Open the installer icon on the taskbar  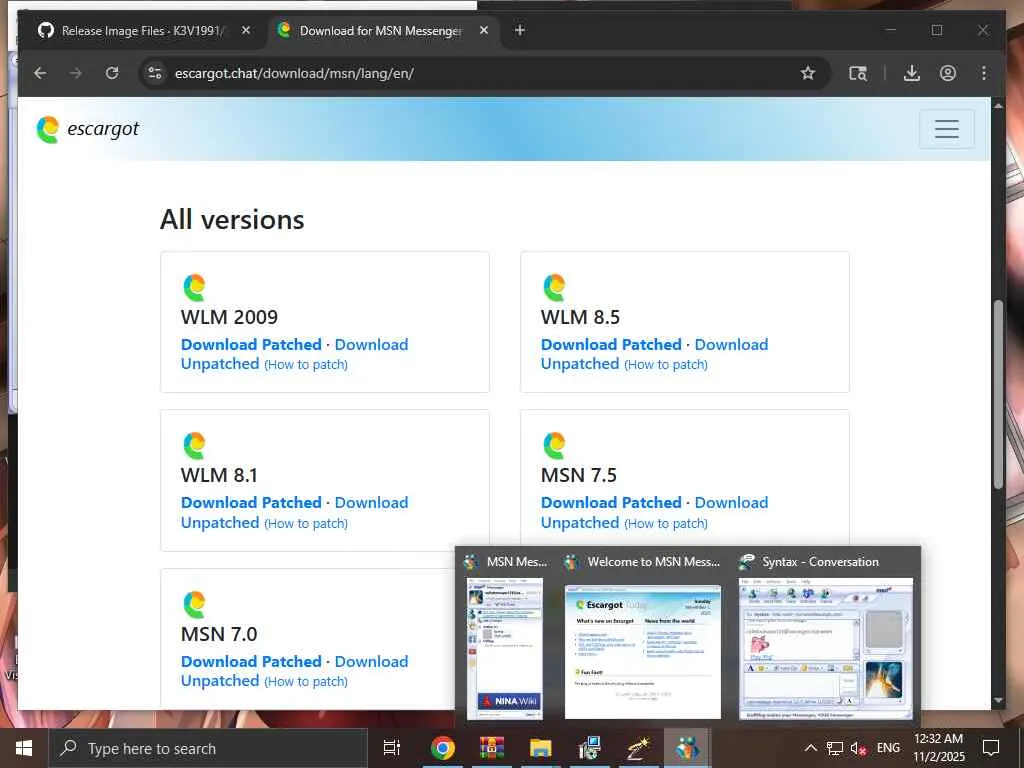590,748
